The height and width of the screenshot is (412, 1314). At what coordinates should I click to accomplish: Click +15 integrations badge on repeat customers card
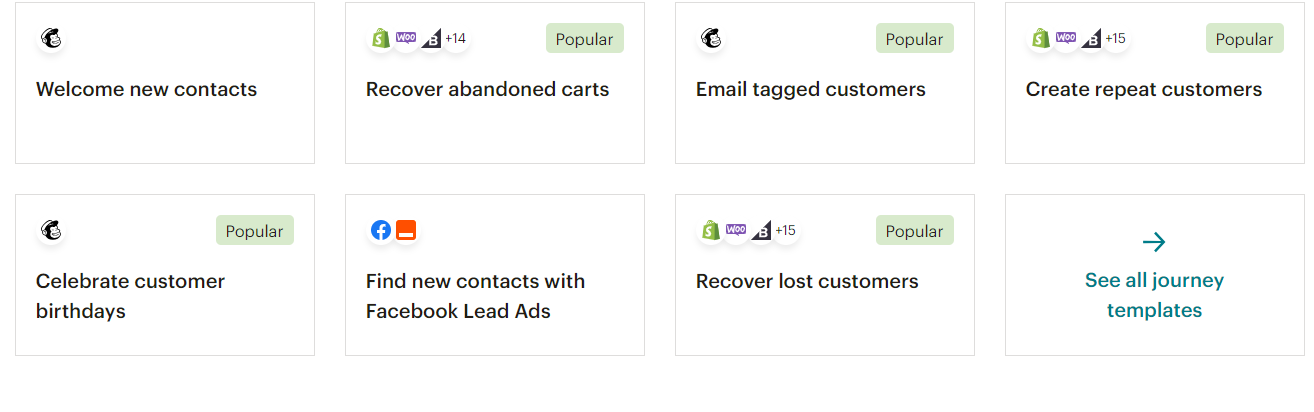(x=1116, y=39)
